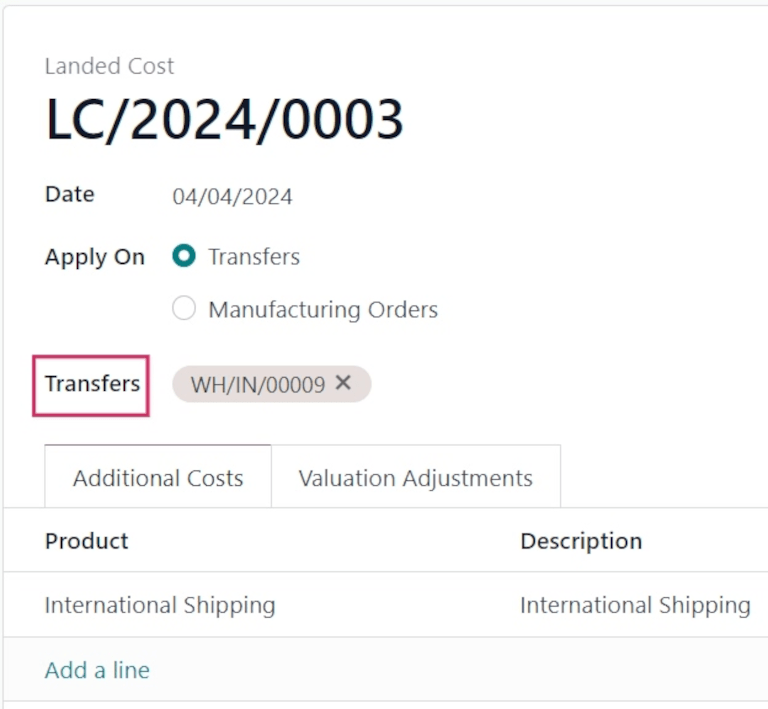
Task: Select the Manufacturing Orders radio button circle
Action: pyautogui.click(x=184, y=309)
